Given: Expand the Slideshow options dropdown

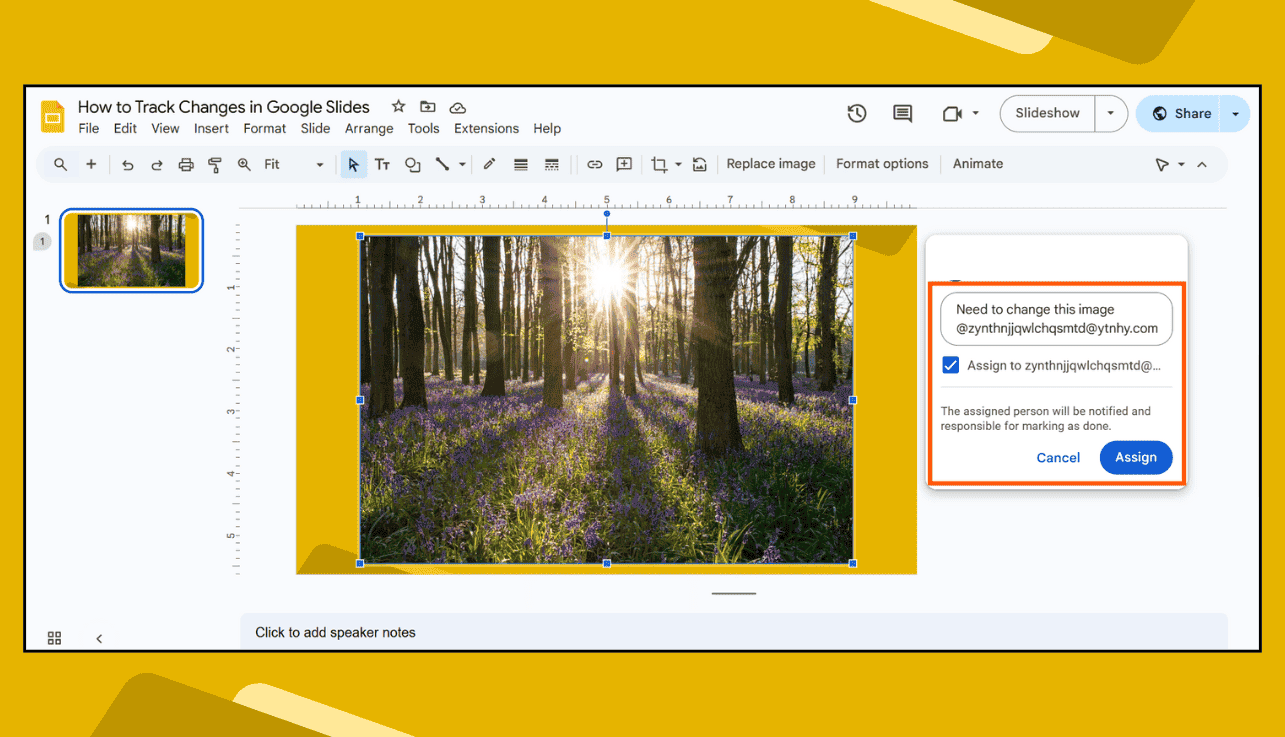Looking at the screenshot, I should click(x=1110, y=113).
